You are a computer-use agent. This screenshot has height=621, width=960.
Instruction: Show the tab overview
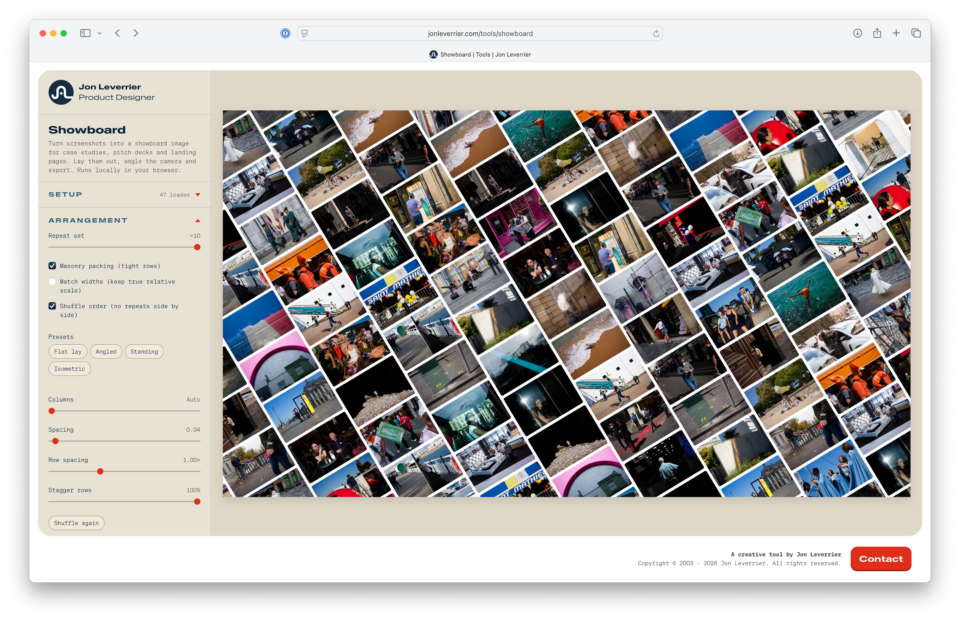[916, 33]
